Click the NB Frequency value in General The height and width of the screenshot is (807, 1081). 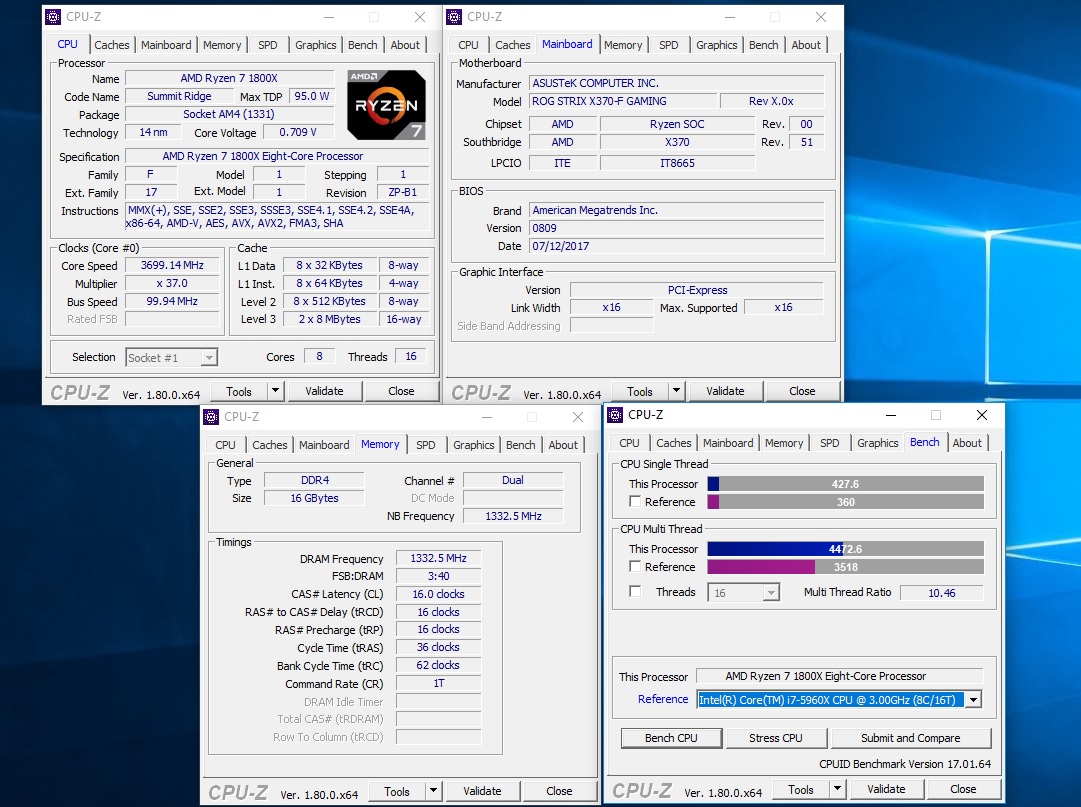(x=513, y=516)
